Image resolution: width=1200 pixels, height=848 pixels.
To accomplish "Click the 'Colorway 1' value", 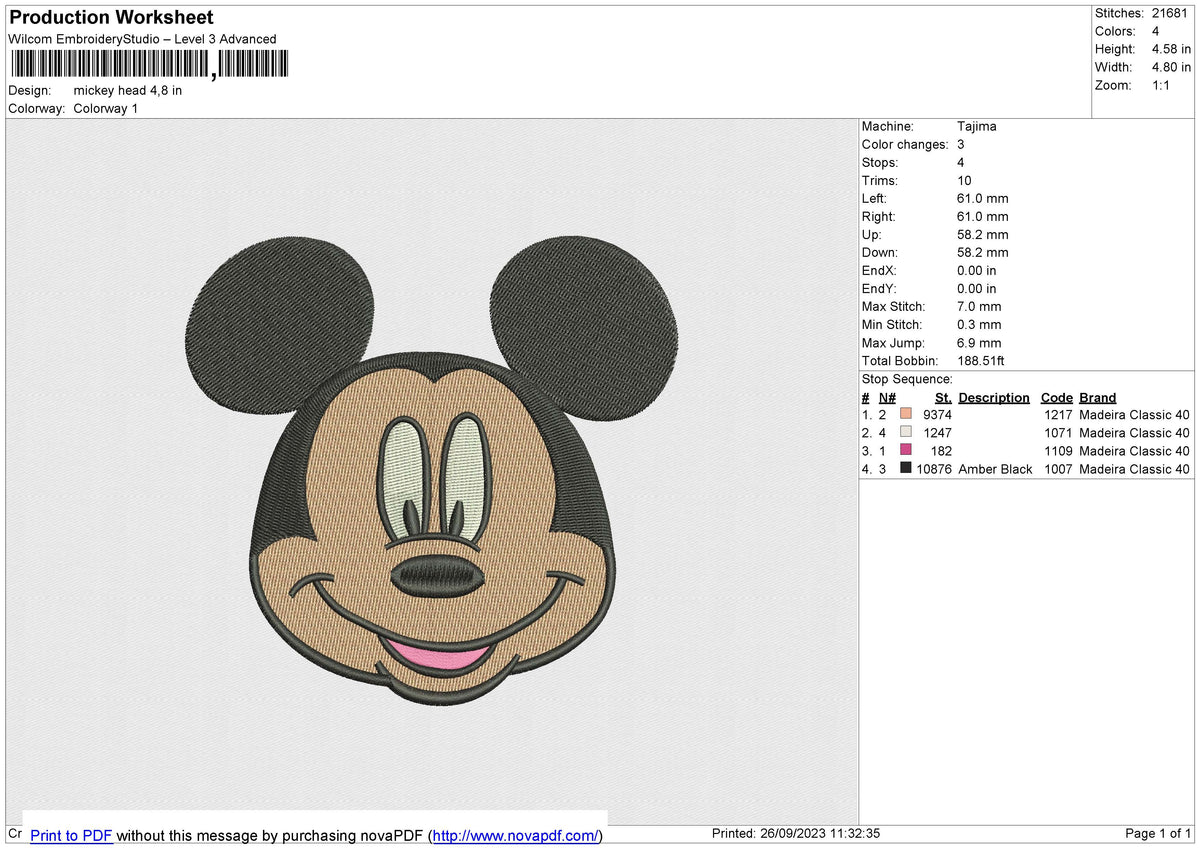I will [106, 108].
